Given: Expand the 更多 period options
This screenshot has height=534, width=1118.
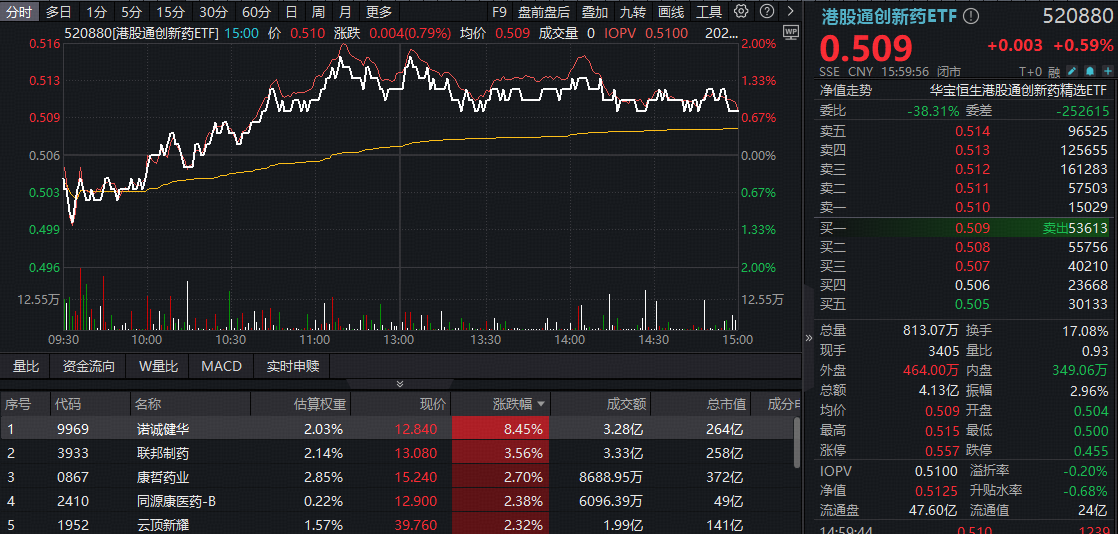Looking at the screenshot, I should click(379, 12).
